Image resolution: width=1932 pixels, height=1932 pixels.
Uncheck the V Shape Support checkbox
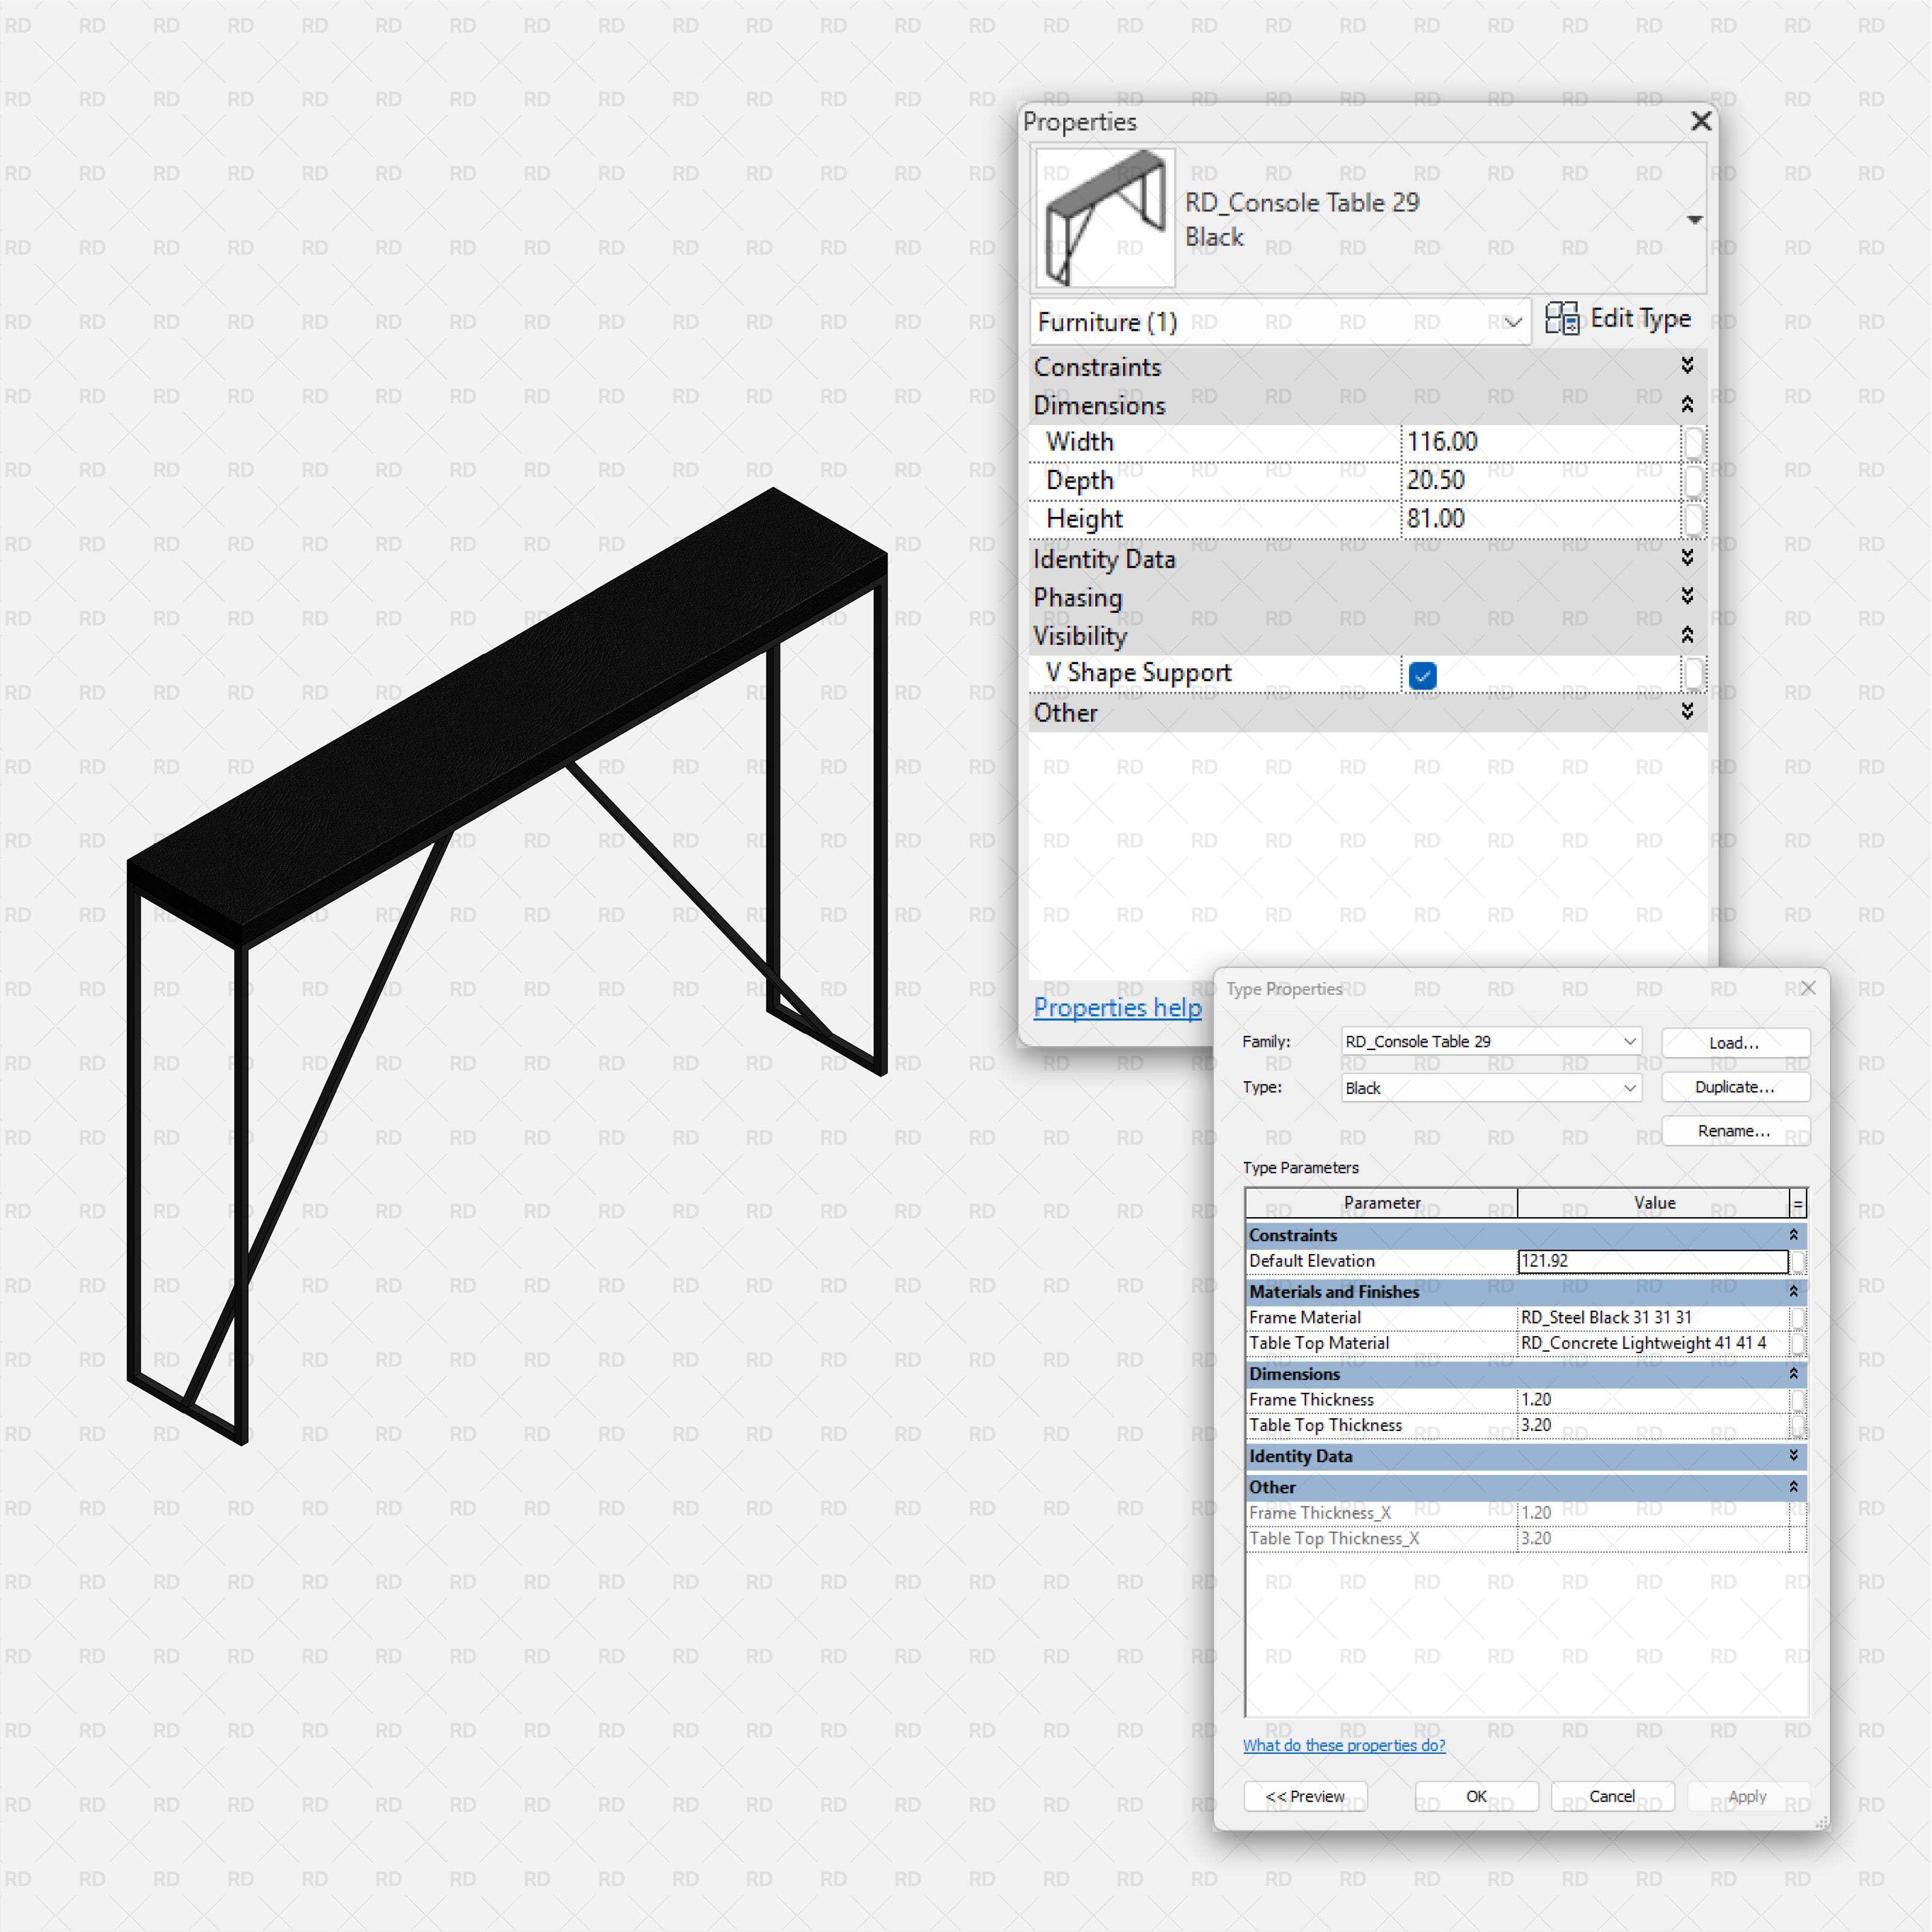pos(1422,676)
